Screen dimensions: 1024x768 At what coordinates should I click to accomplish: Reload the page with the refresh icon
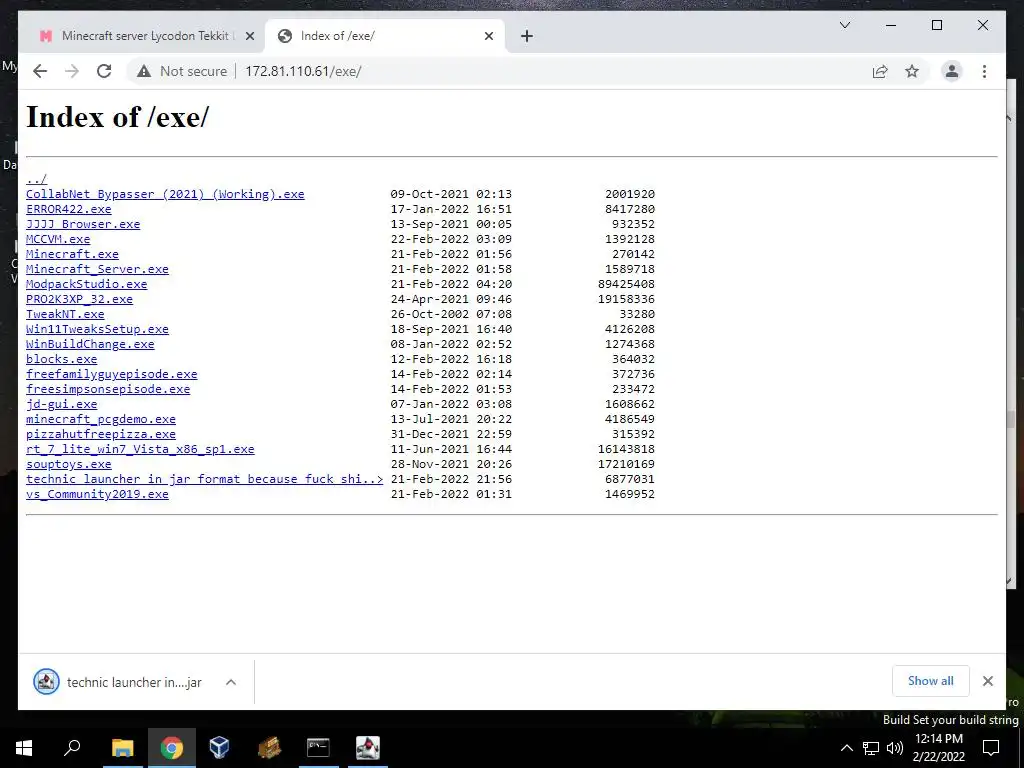point(104,71)
